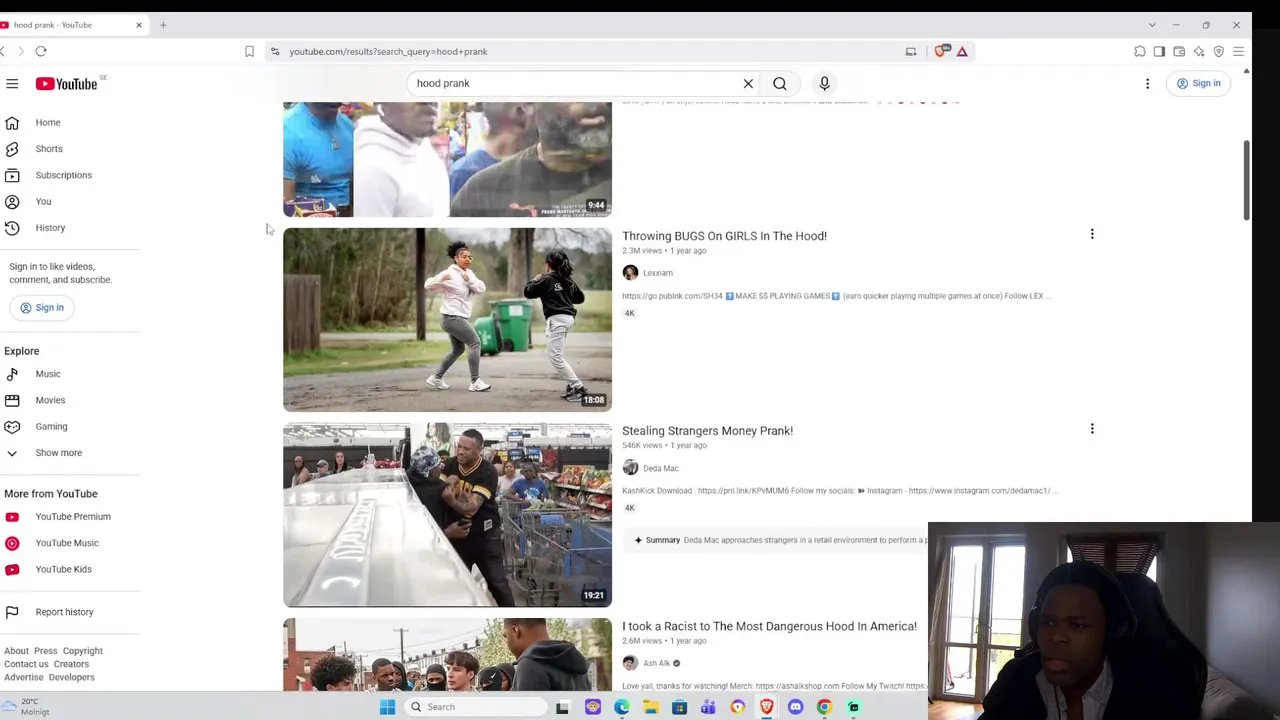Bookmark this page with the bookmark icon
1280x720 pixels.
pyautogui.click(x=249, y=52)
